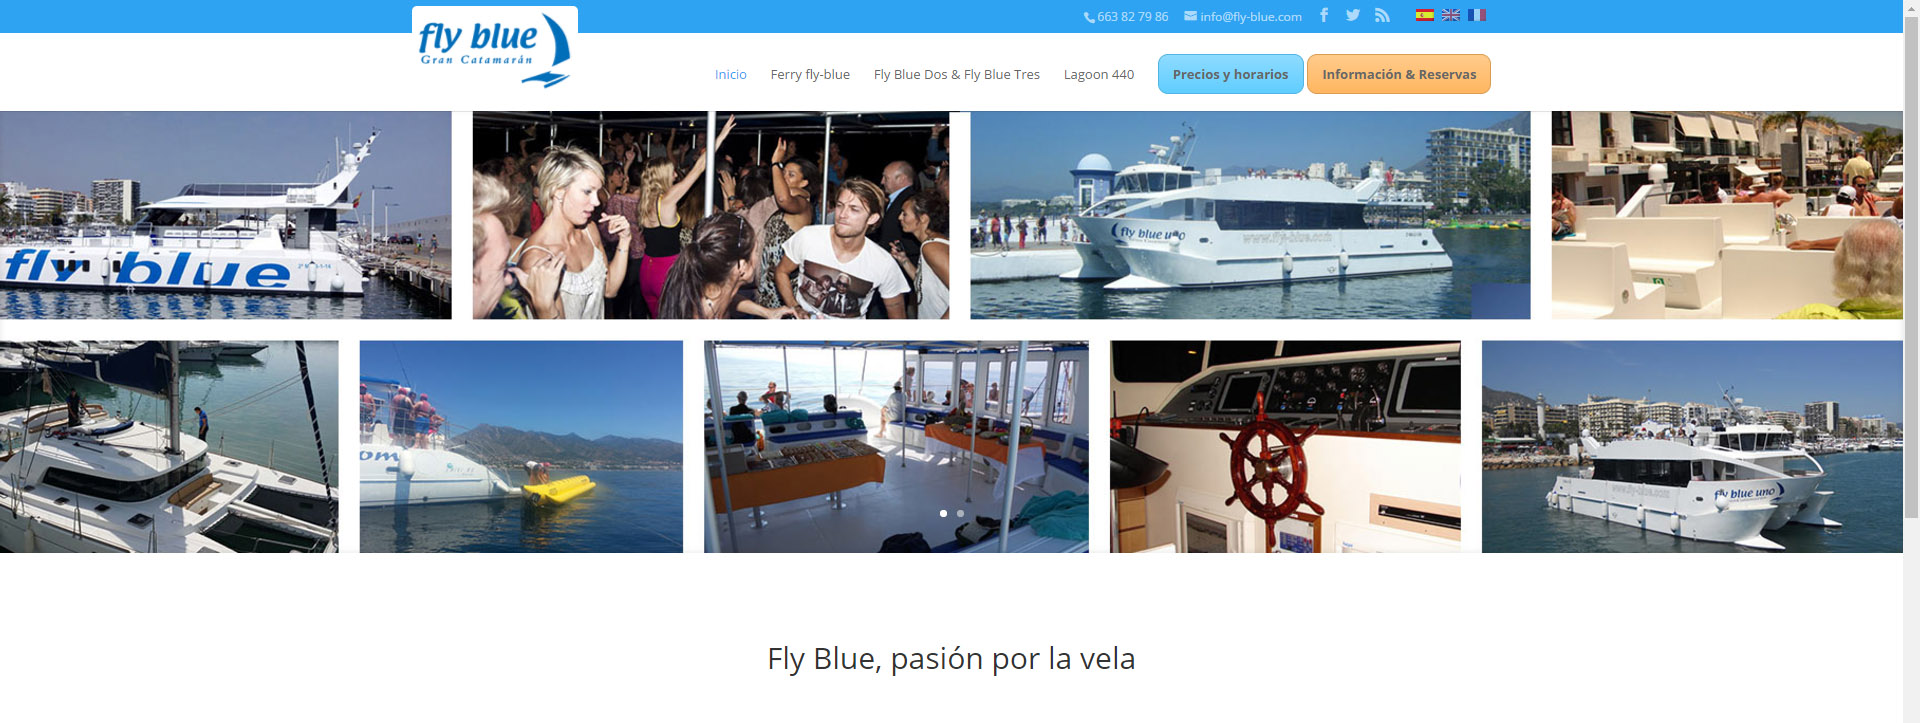Click the page vertical scrollbar
1920x723 pixels.
click(x=1911, y=361)
